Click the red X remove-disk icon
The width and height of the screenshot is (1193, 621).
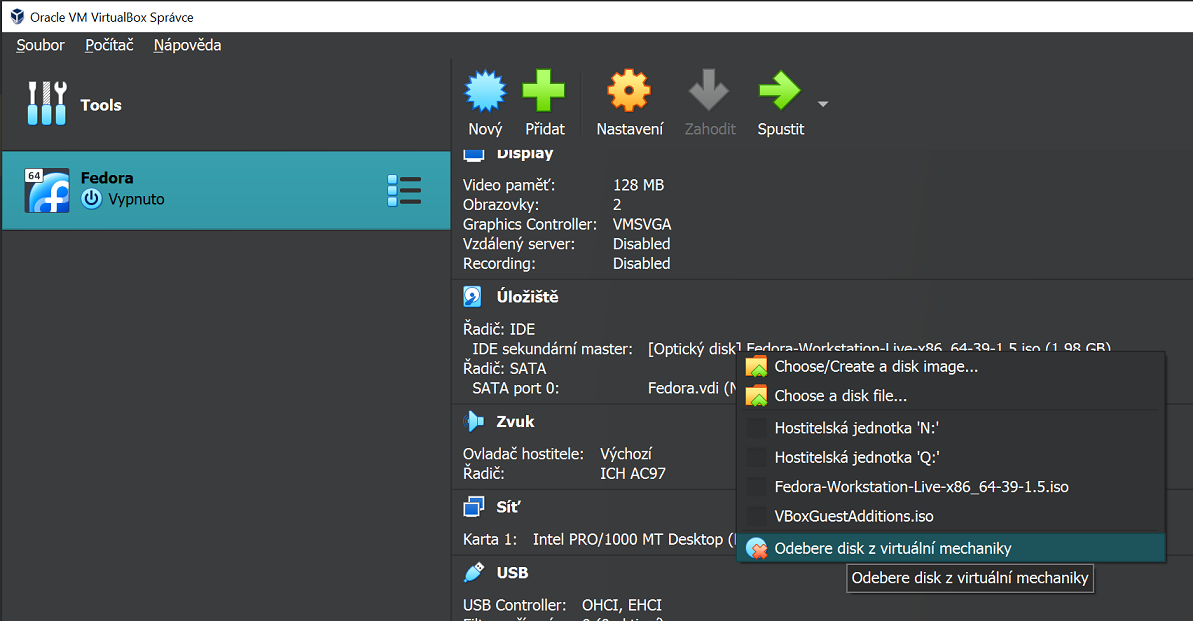(x=756, y=549)
